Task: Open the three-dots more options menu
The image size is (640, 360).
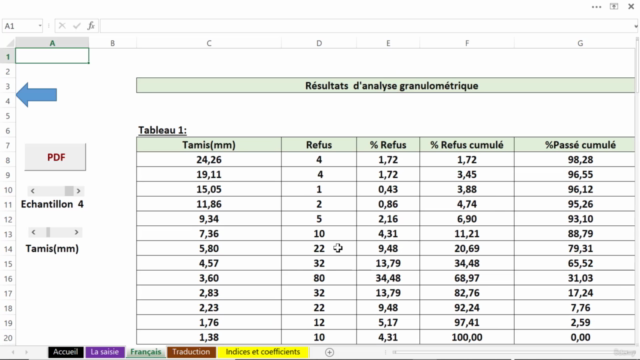Action: click(596, 7)
